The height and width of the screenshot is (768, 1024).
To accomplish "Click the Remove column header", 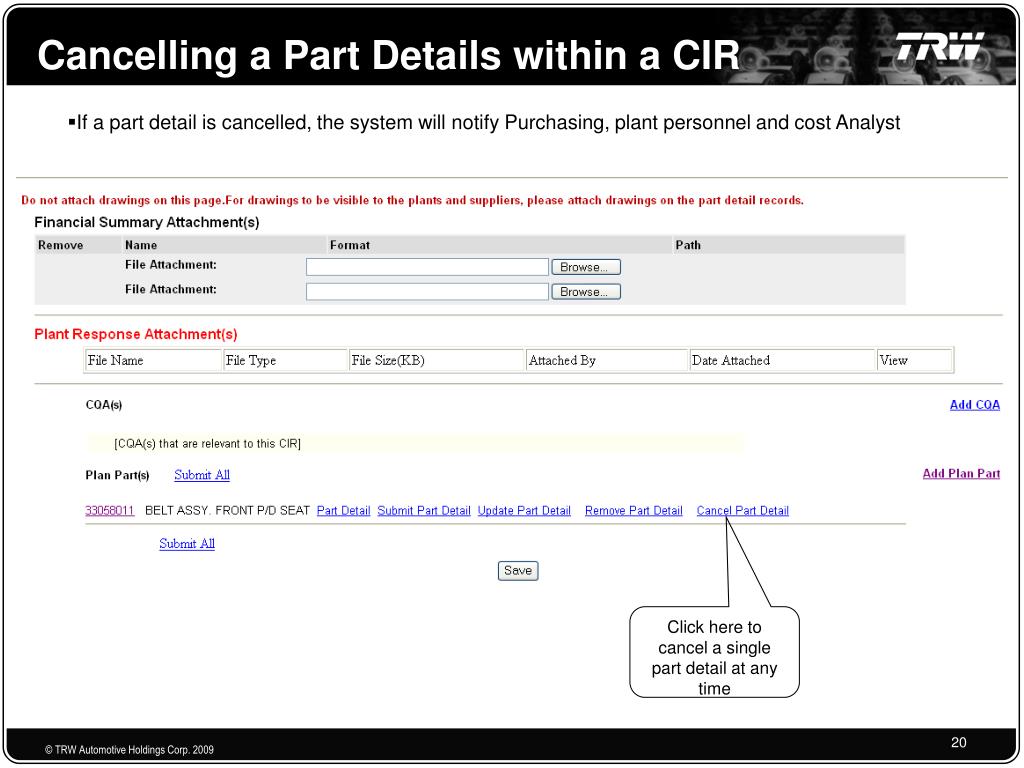I will tap(61, 246).
